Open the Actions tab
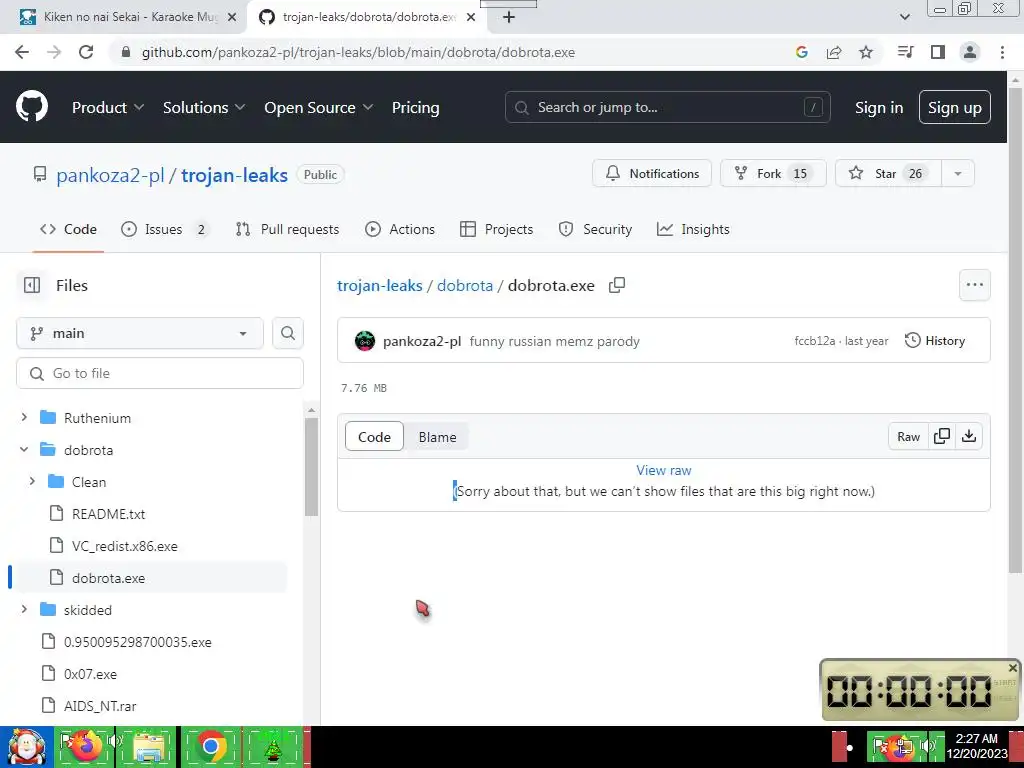The image size is (1024, 768). click(x=400, y=229)
